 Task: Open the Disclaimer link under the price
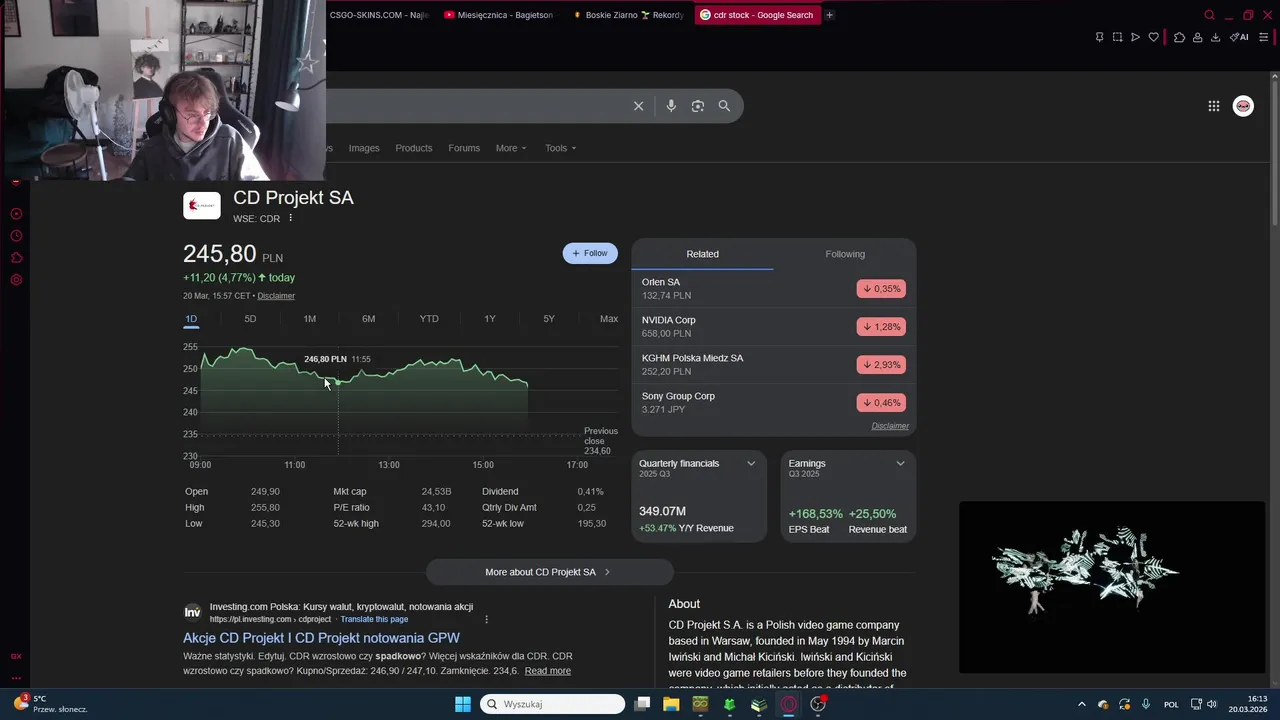point(276,296)
